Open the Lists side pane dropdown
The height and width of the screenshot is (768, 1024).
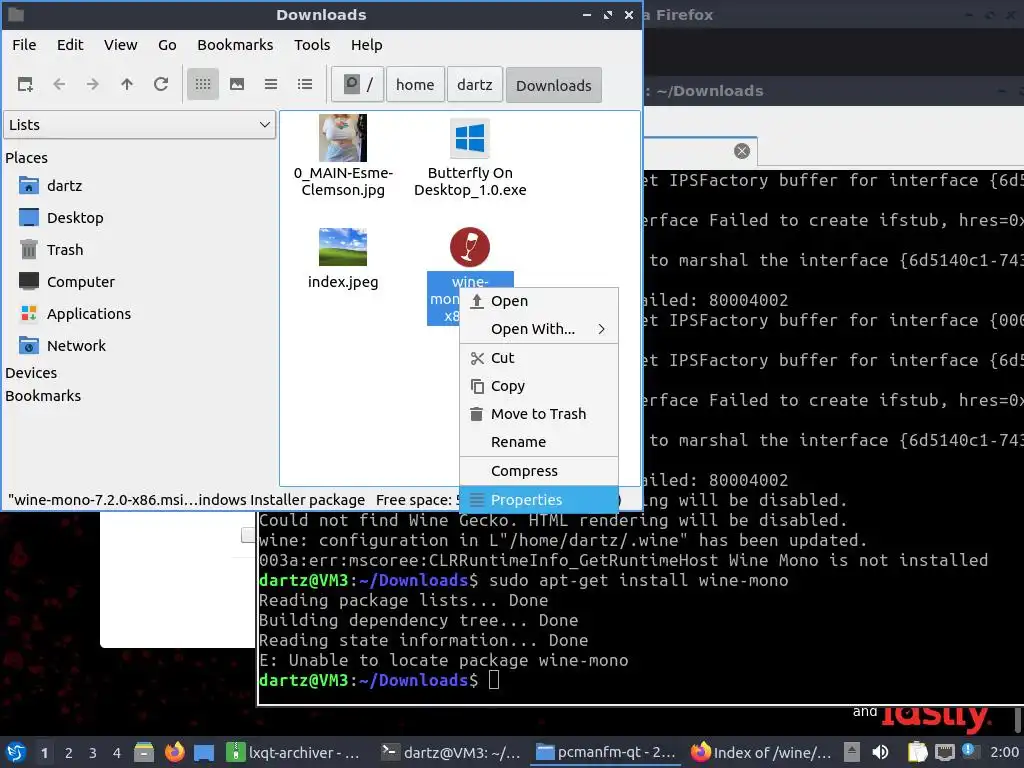pyautogui.click(x=140, y=125)
